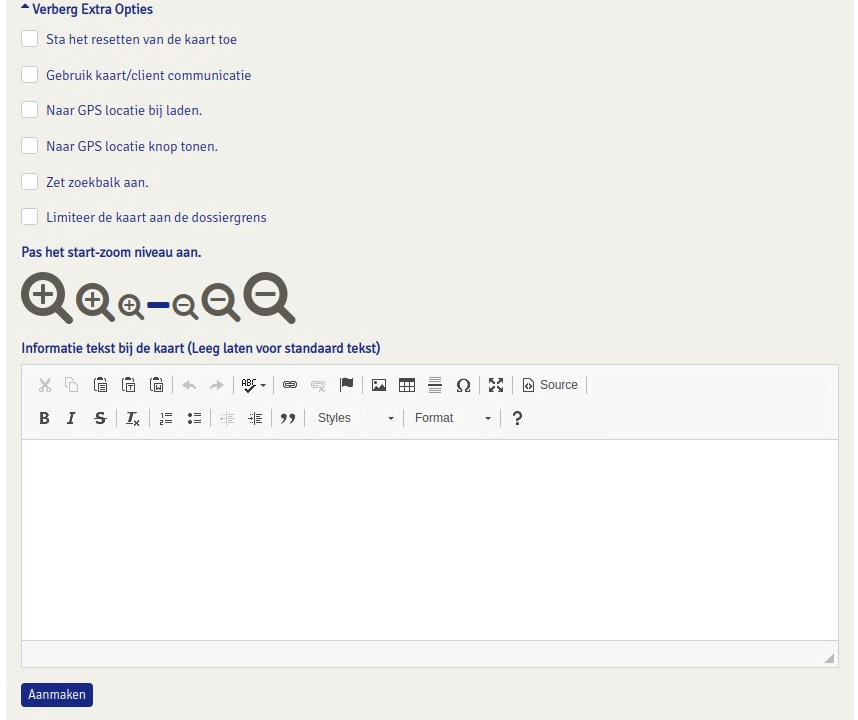Enable 'Sta het resetten van de kaart toe'
858x720 pixels.
tap(30, 39)
